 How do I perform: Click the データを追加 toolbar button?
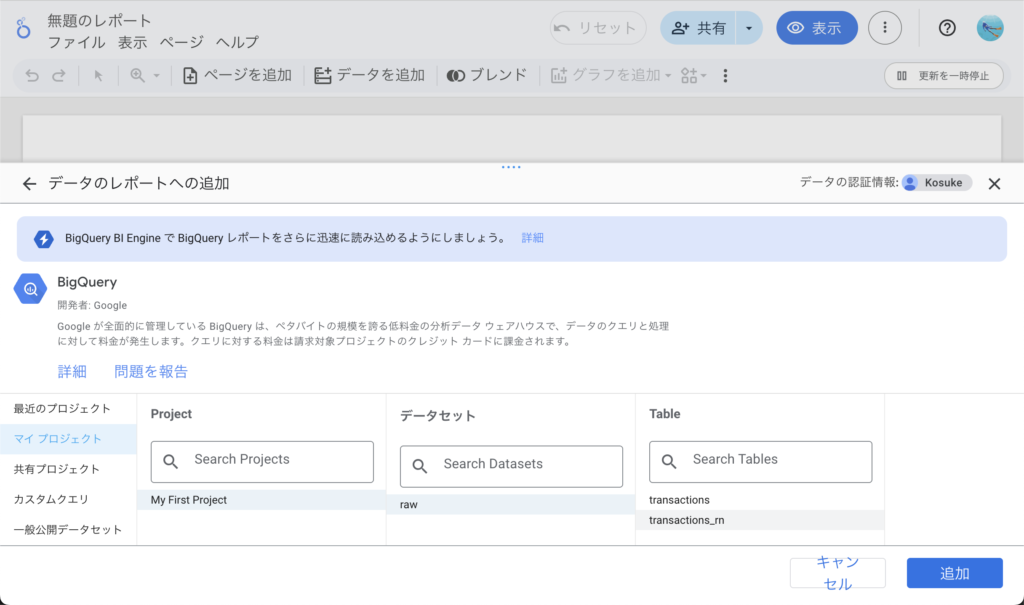369,76
